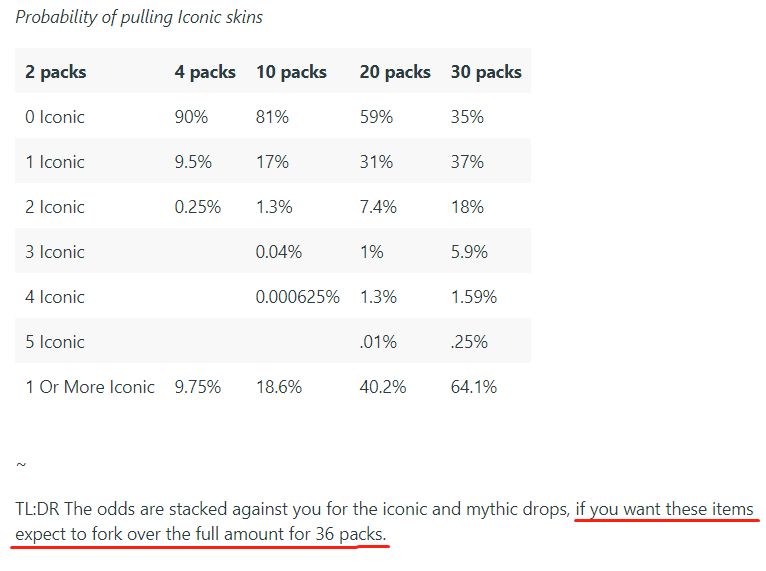Click the underlined "if you want these items" text
This screenshot has height=571, width=766.
pyautogui.click(x=664, y=509)
